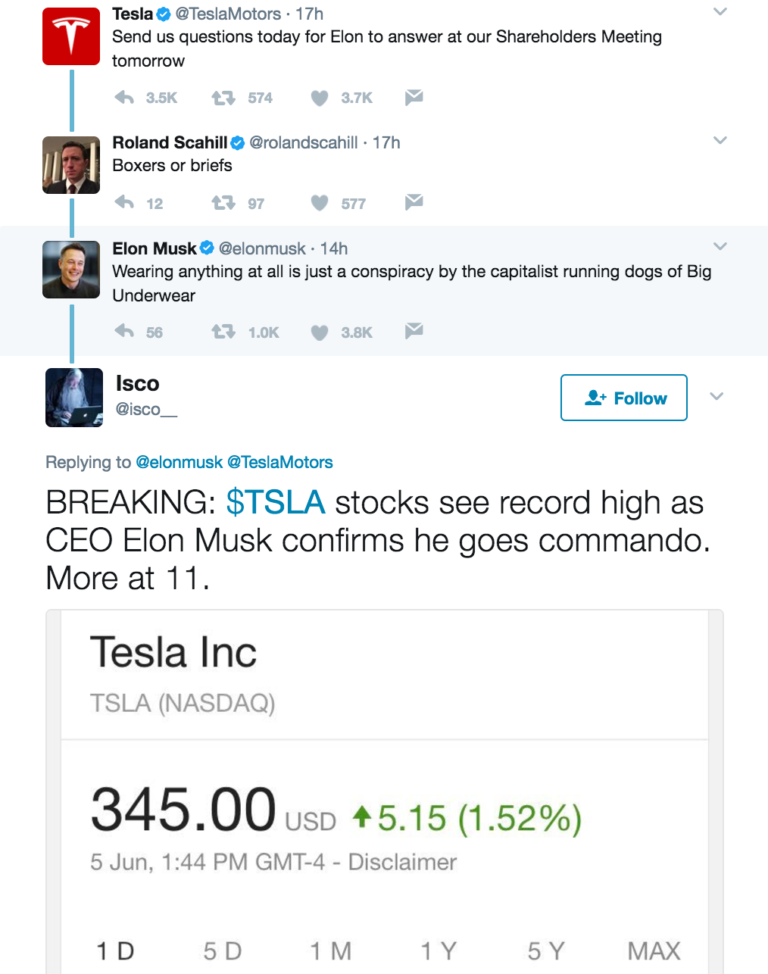768x974 pixels.
Task: Open more options on Tesla's tweet
Action: click(x=719, y=12)
